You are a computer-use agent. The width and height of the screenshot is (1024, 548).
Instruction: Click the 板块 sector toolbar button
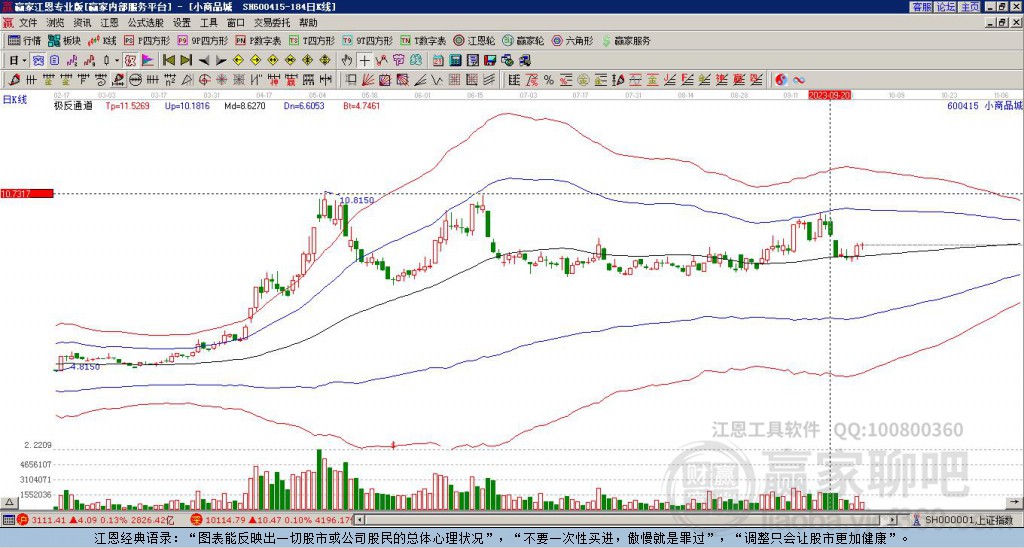click(x=63, y=40)
